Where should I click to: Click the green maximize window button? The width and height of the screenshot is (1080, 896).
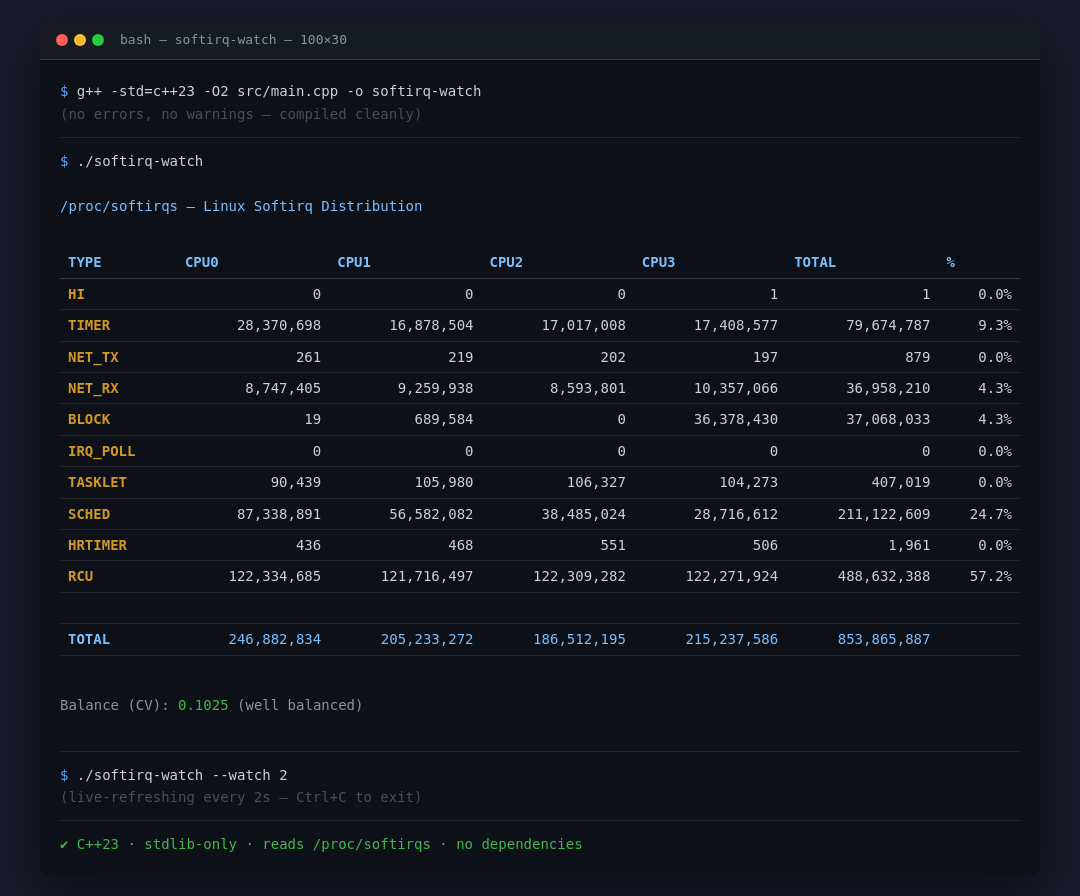tap(98, 40)
